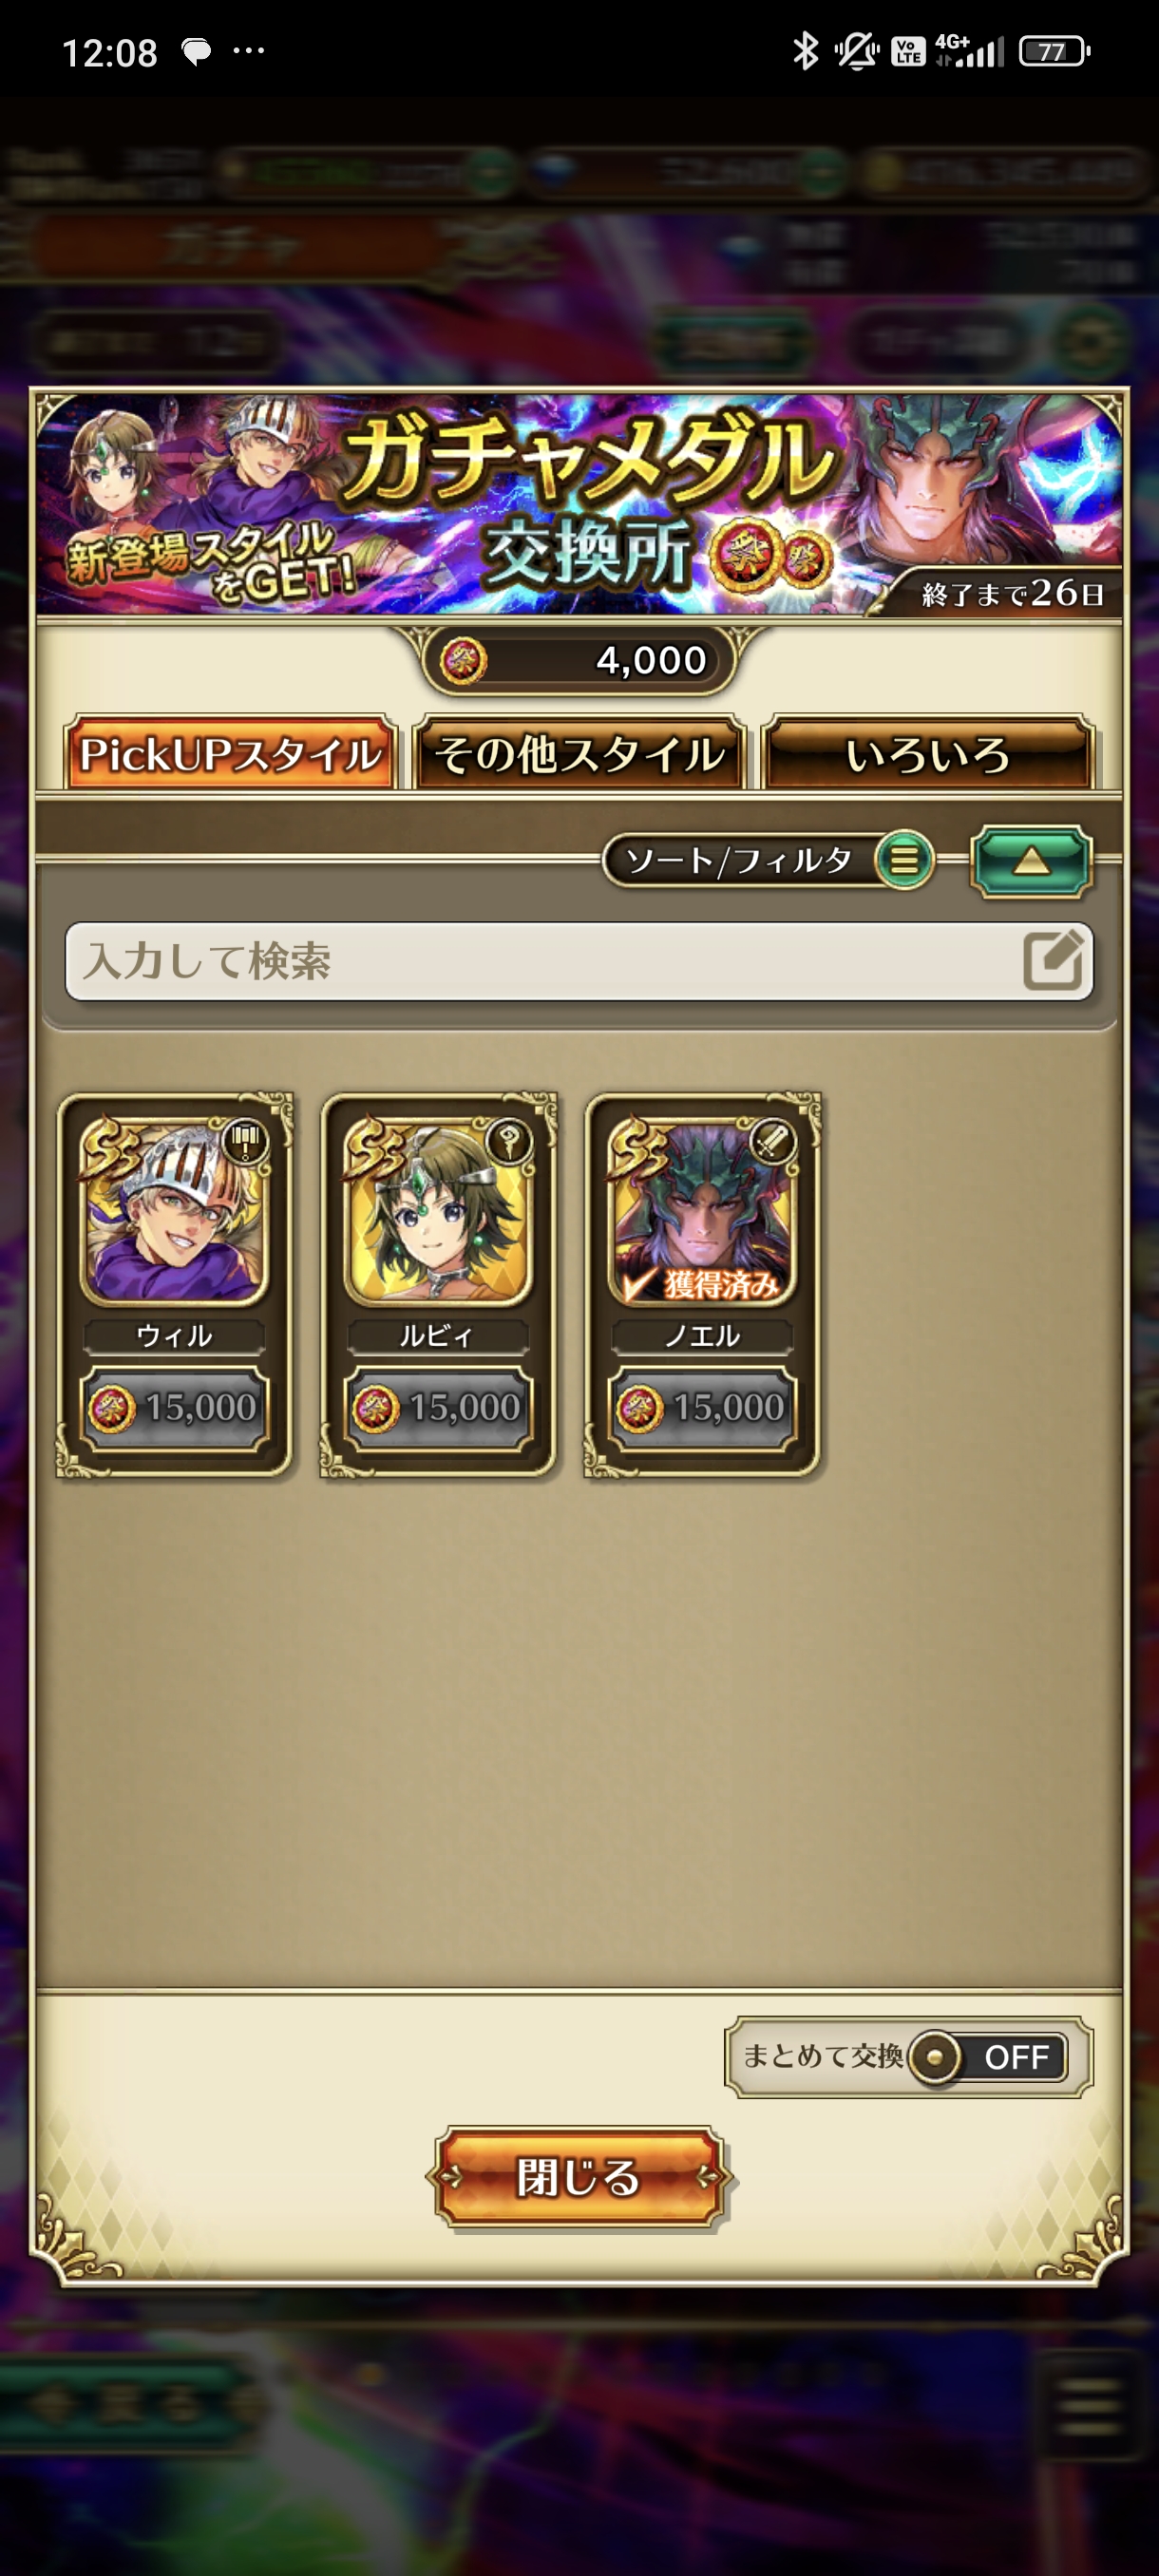The width and height of the screenshot is (1159, 2576).
Task: Tap the staff weapon icon on ルビィ card
Action: (507, 1139)
